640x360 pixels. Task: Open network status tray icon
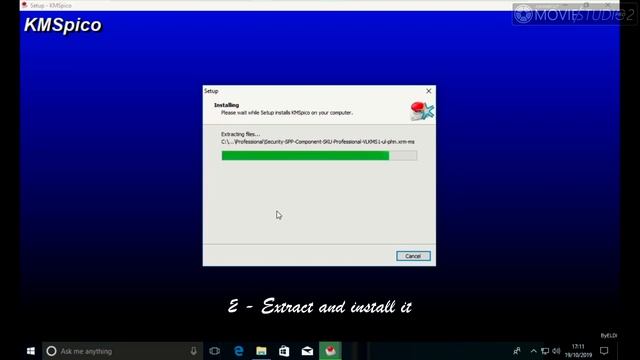[x=545, y=351]
